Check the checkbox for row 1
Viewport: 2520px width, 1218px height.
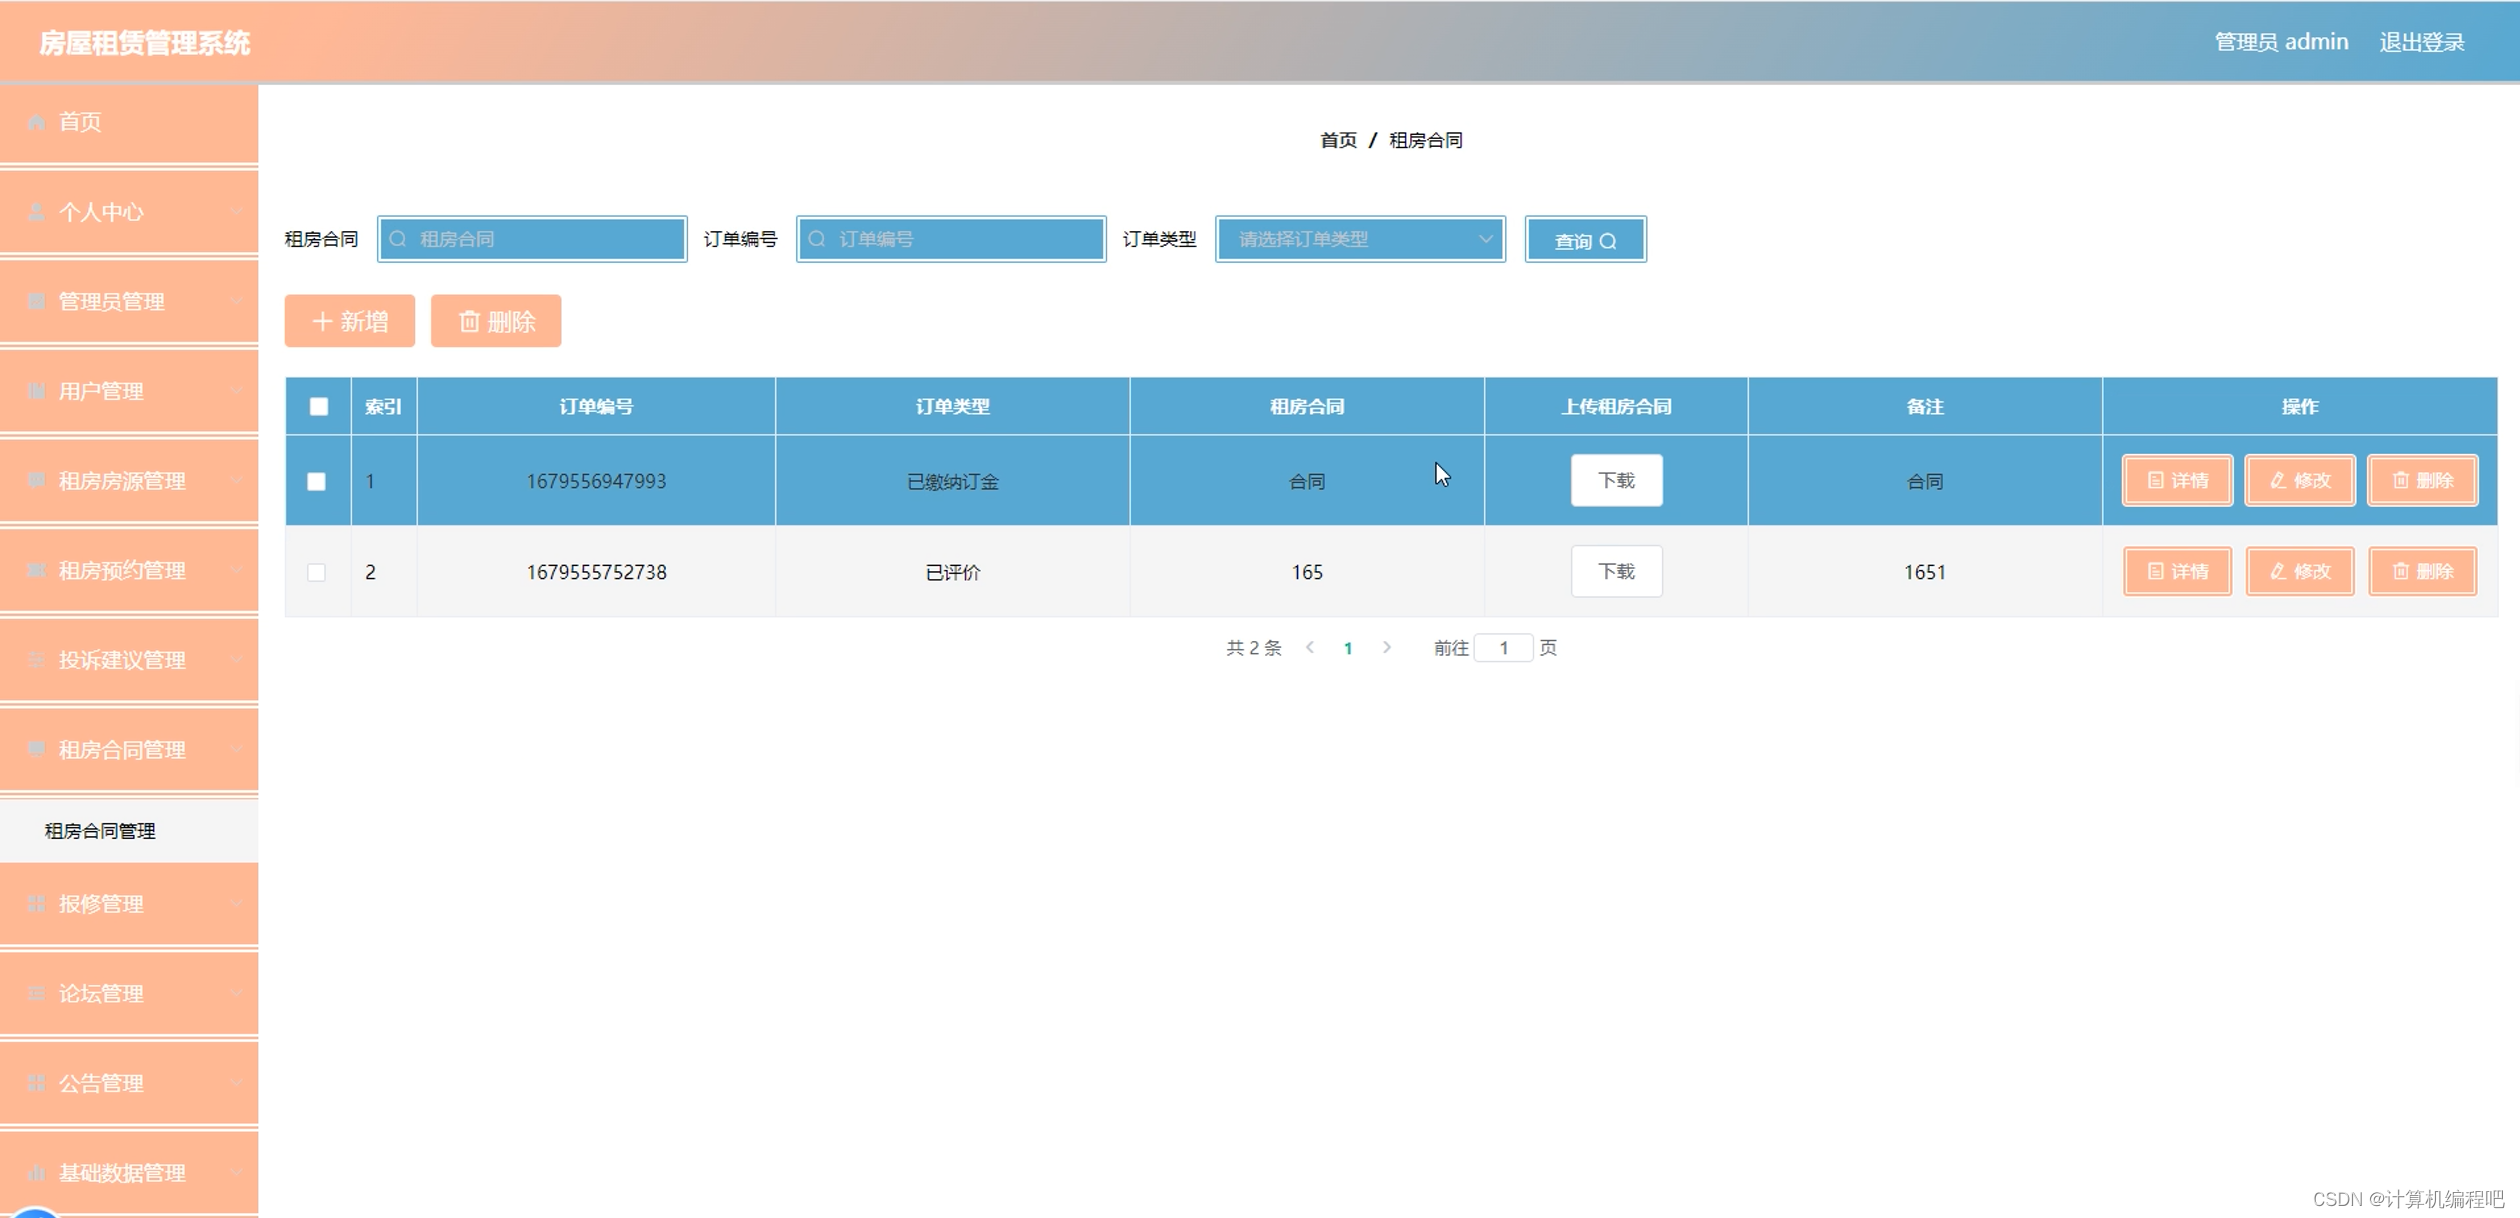tap(316, 481)
